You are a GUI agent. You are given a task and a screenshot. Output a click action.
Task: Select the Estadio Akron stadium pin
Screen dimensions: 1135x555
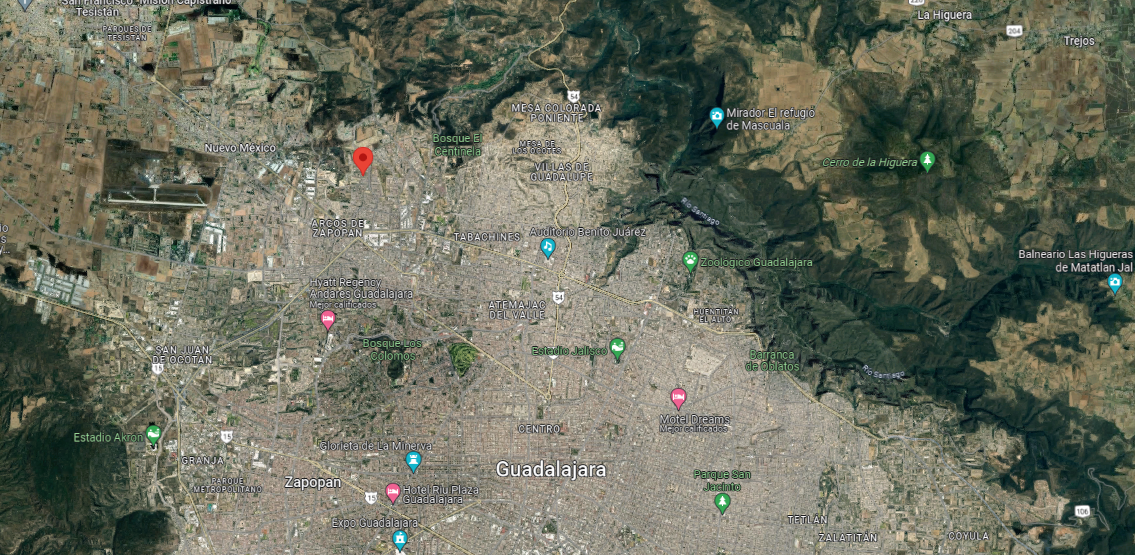[x=153, y=435]
